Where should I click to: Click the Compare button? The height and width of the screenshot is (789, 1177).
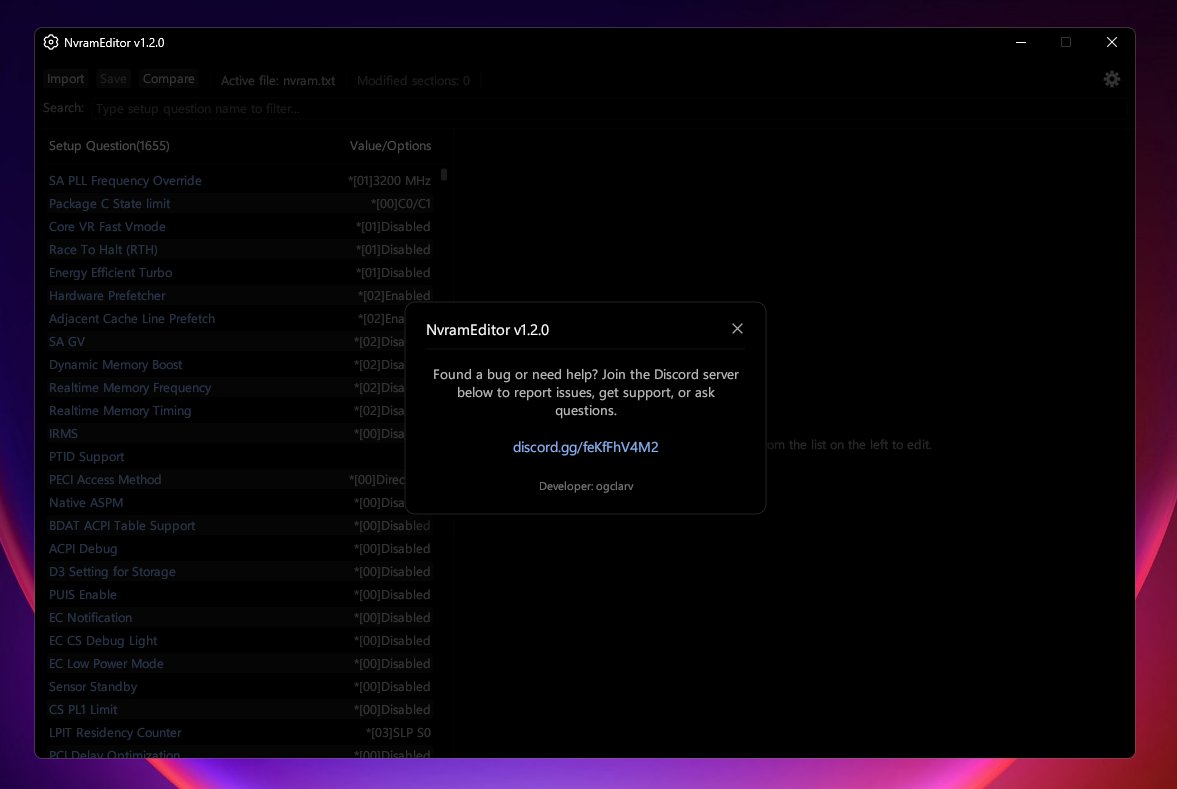169,79
